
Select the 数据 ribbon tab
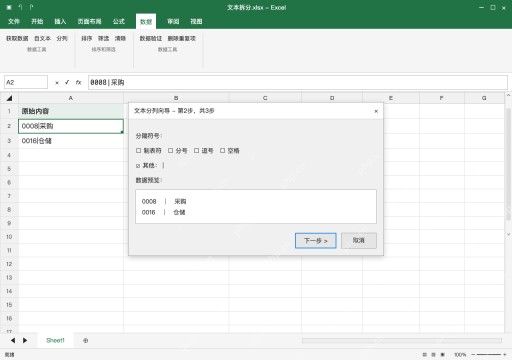(146, 22)
